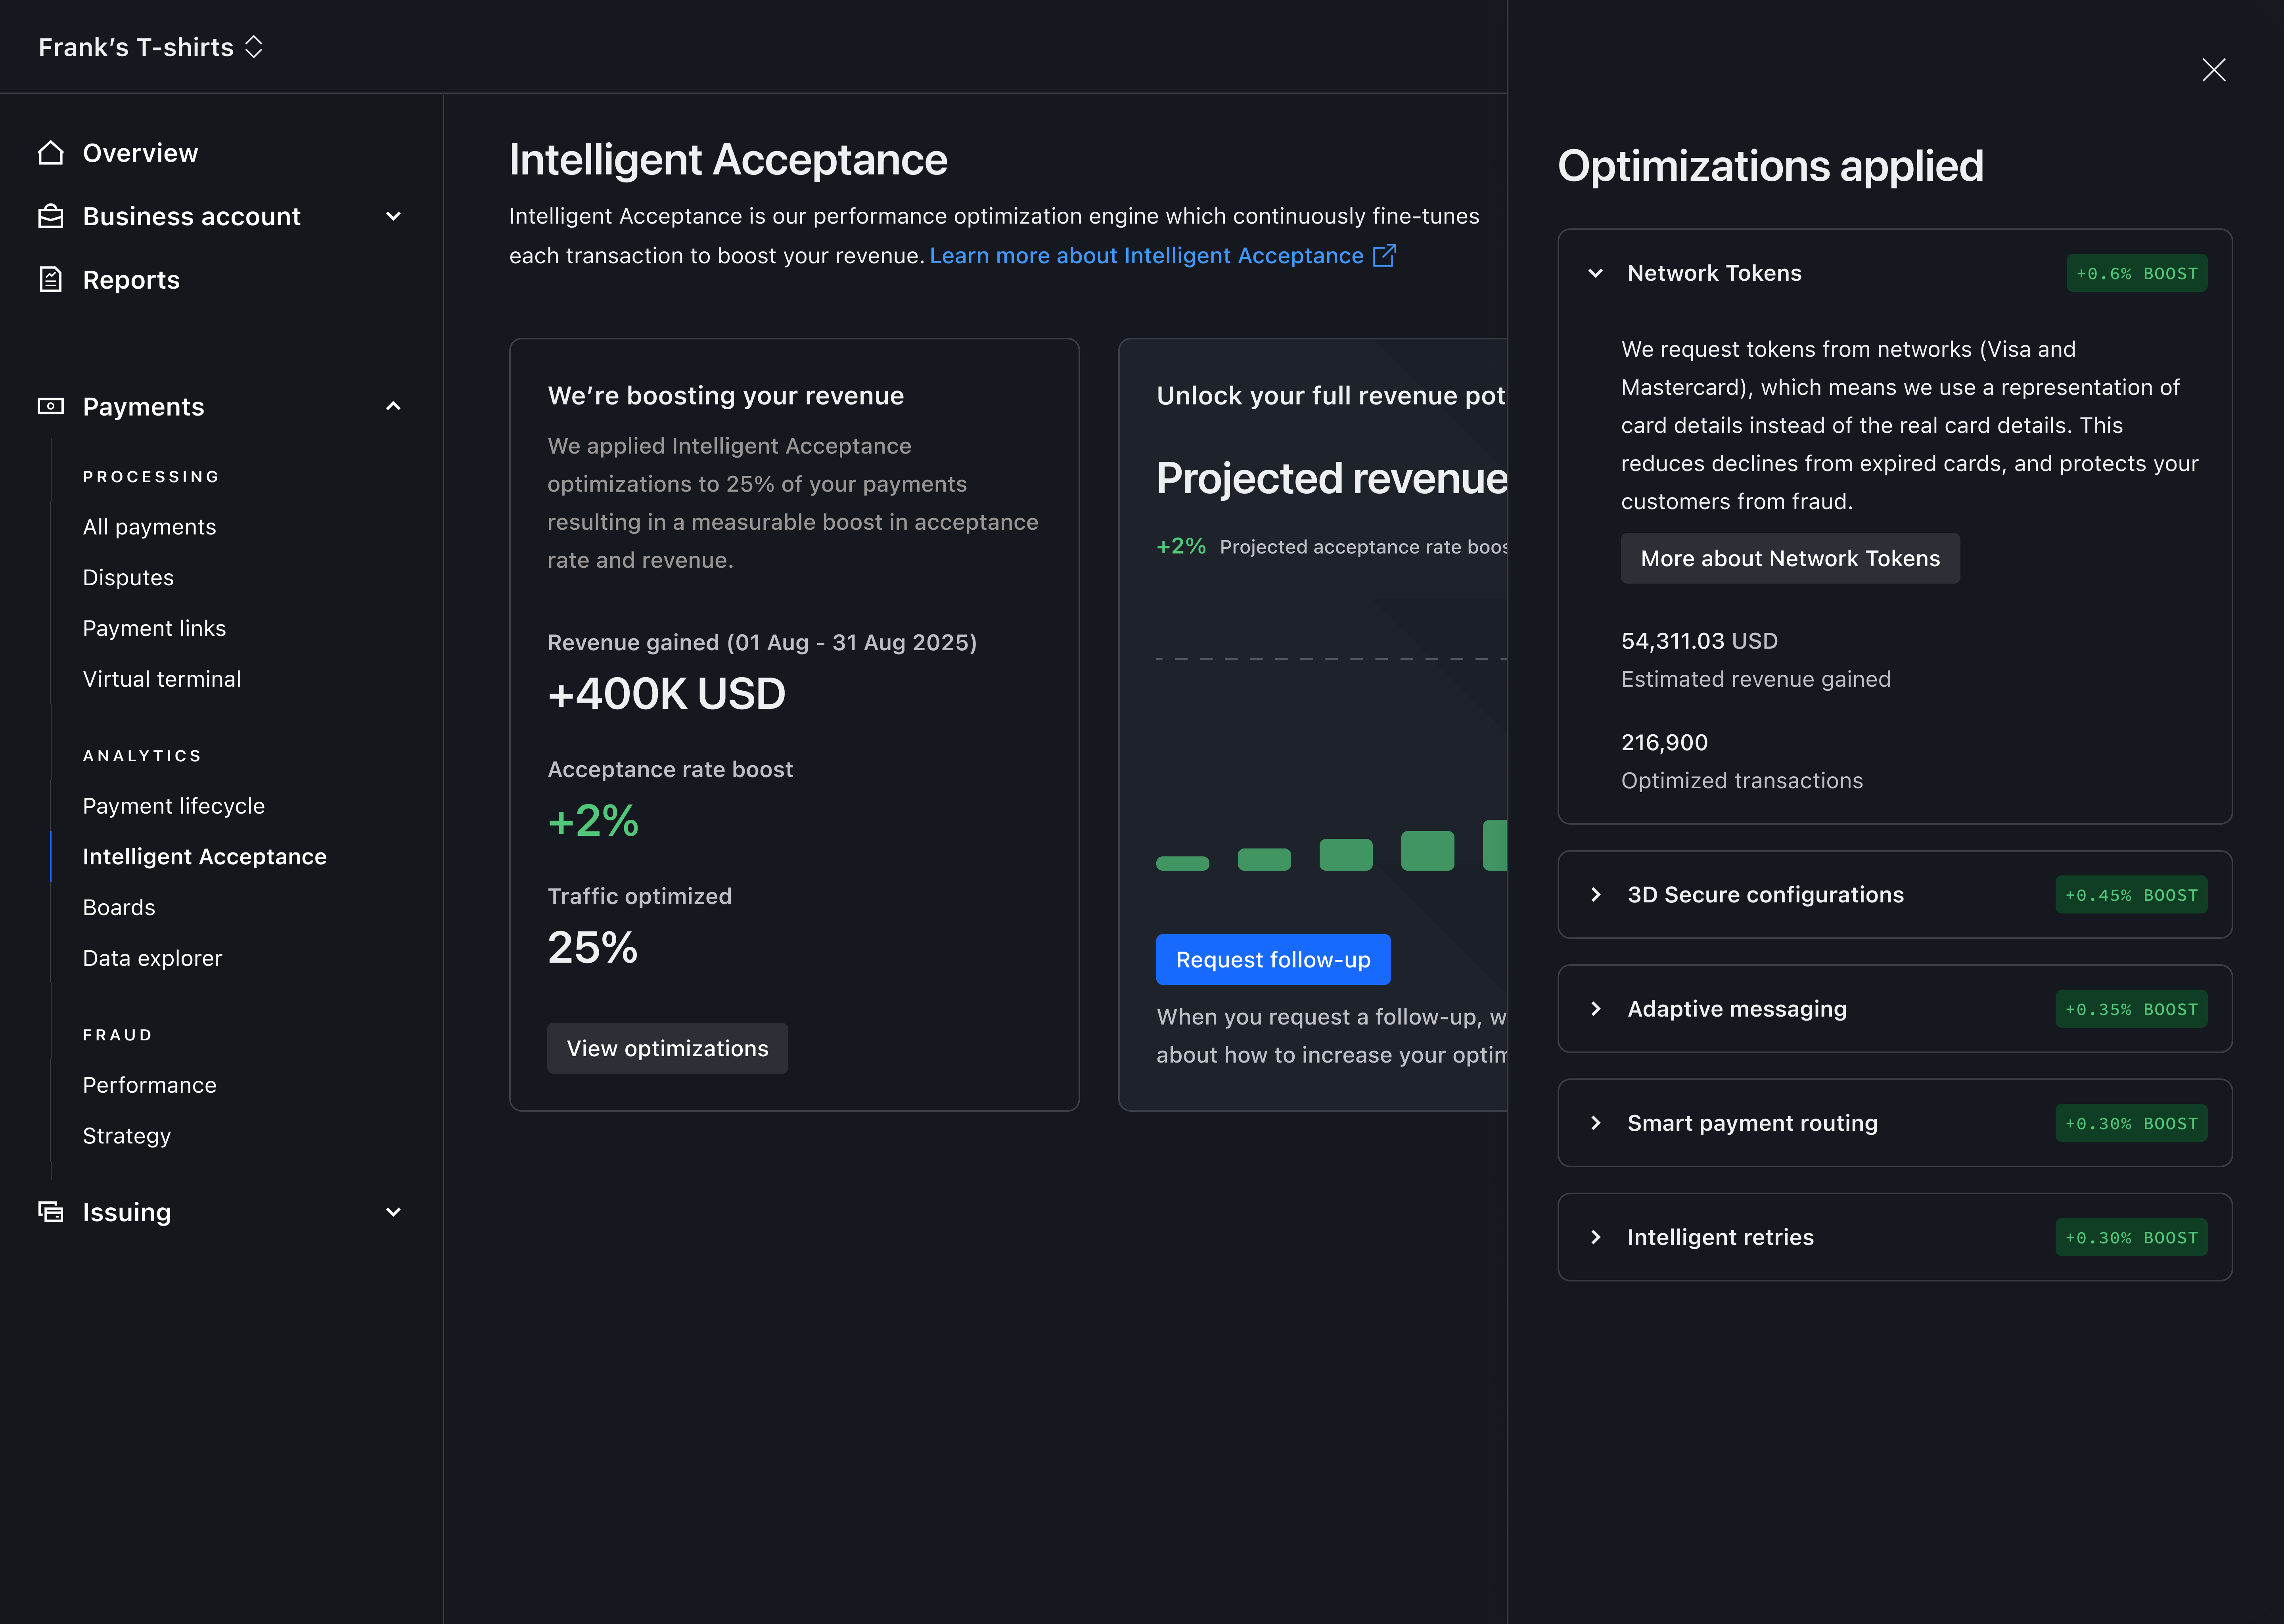
Task: Click the +400K USD revenue value
Action: [666, 694]
